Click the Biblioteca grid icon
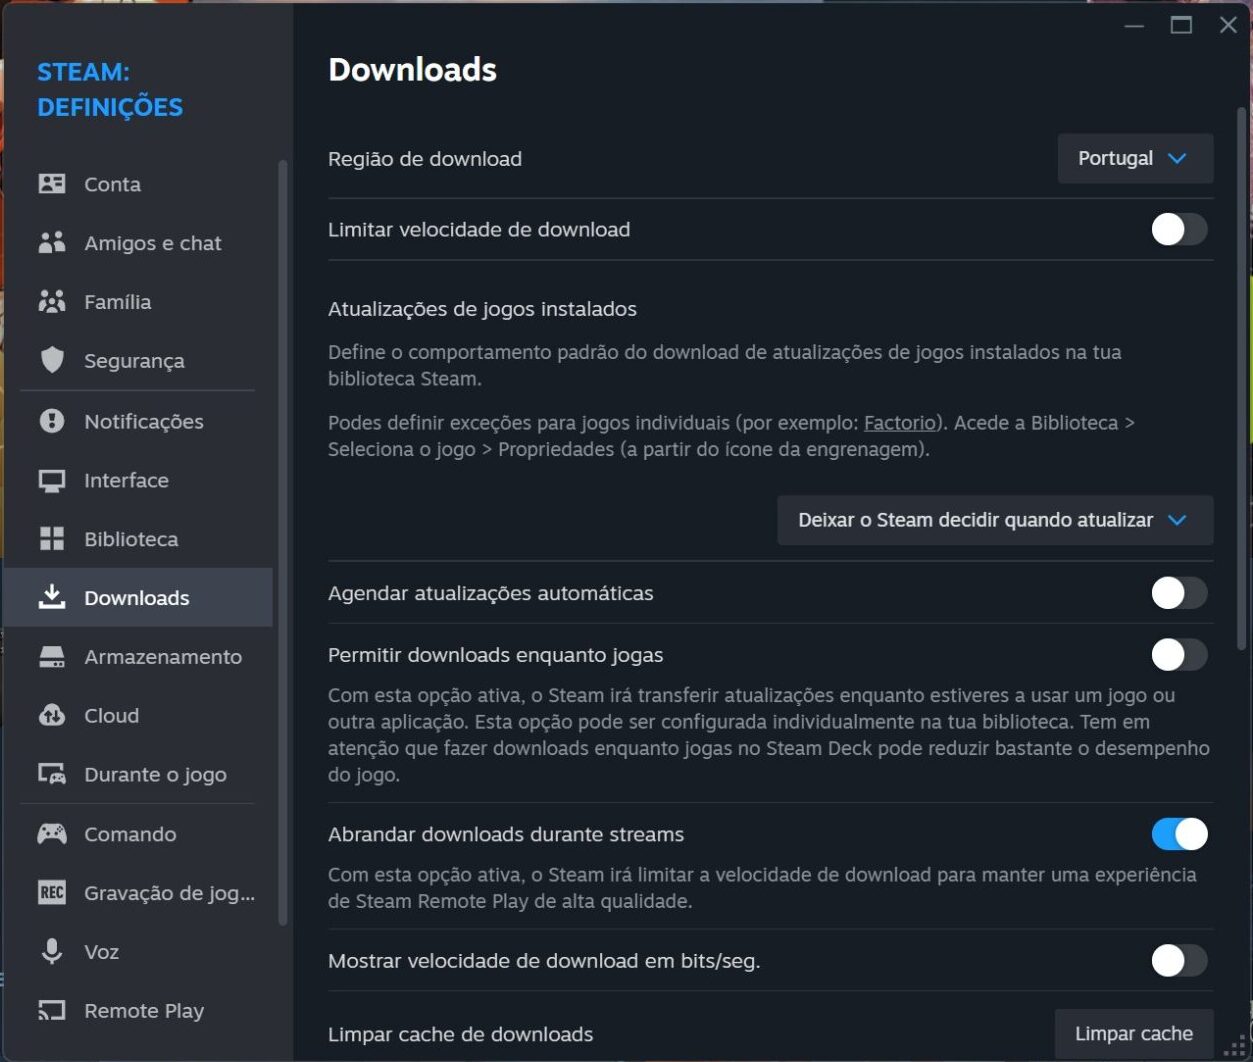1253x1062 pixels. 52,539
